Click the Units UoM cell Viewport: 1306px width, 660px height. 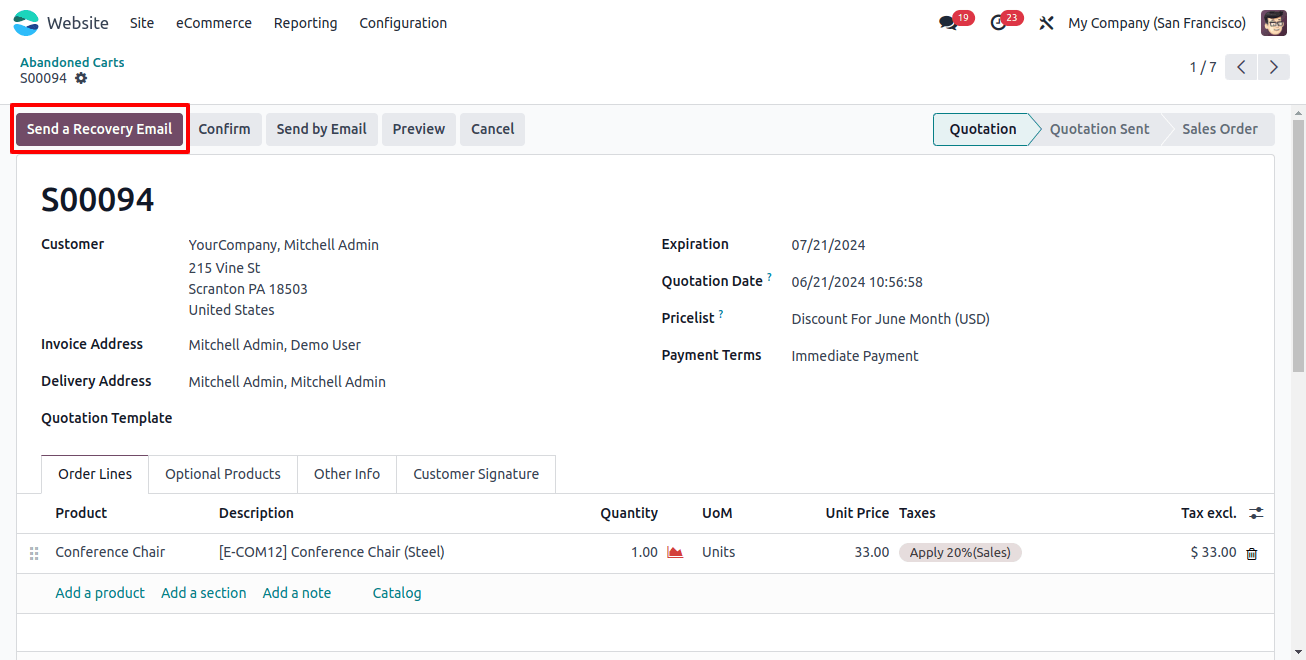pyautogui.click(x=718, y=552)
